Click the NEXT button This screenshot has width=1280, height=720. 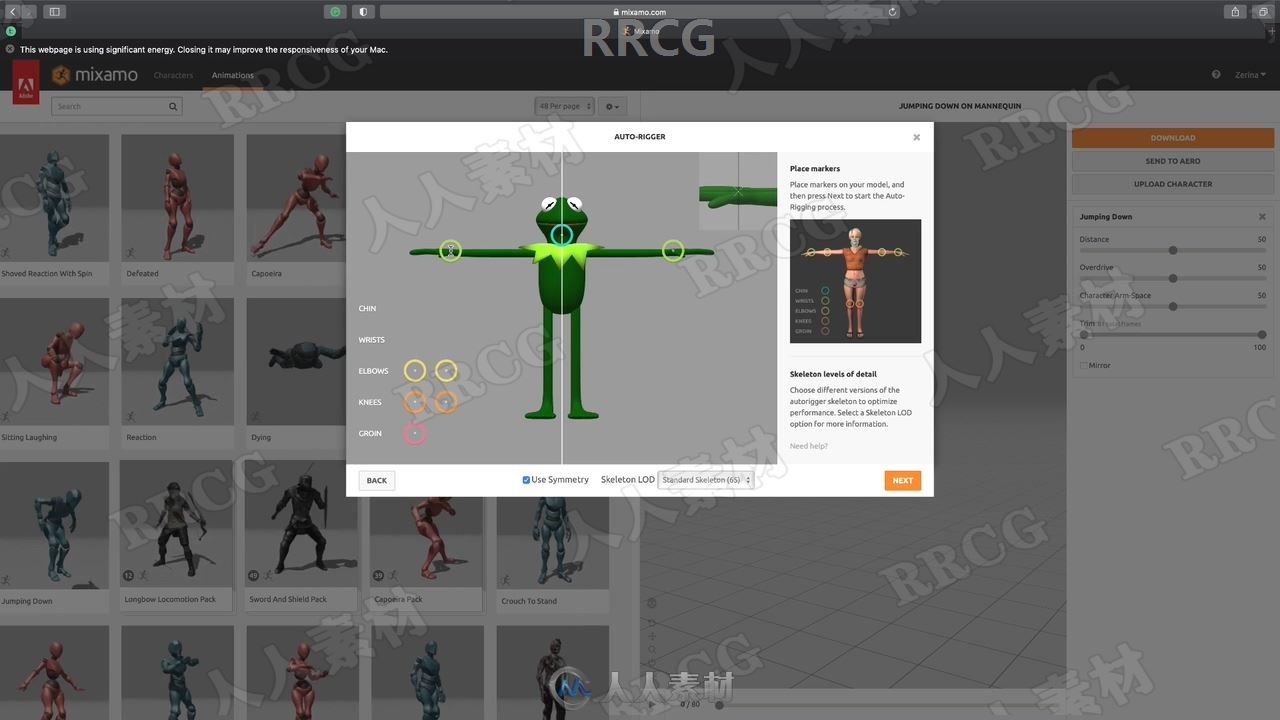[903, 480]
